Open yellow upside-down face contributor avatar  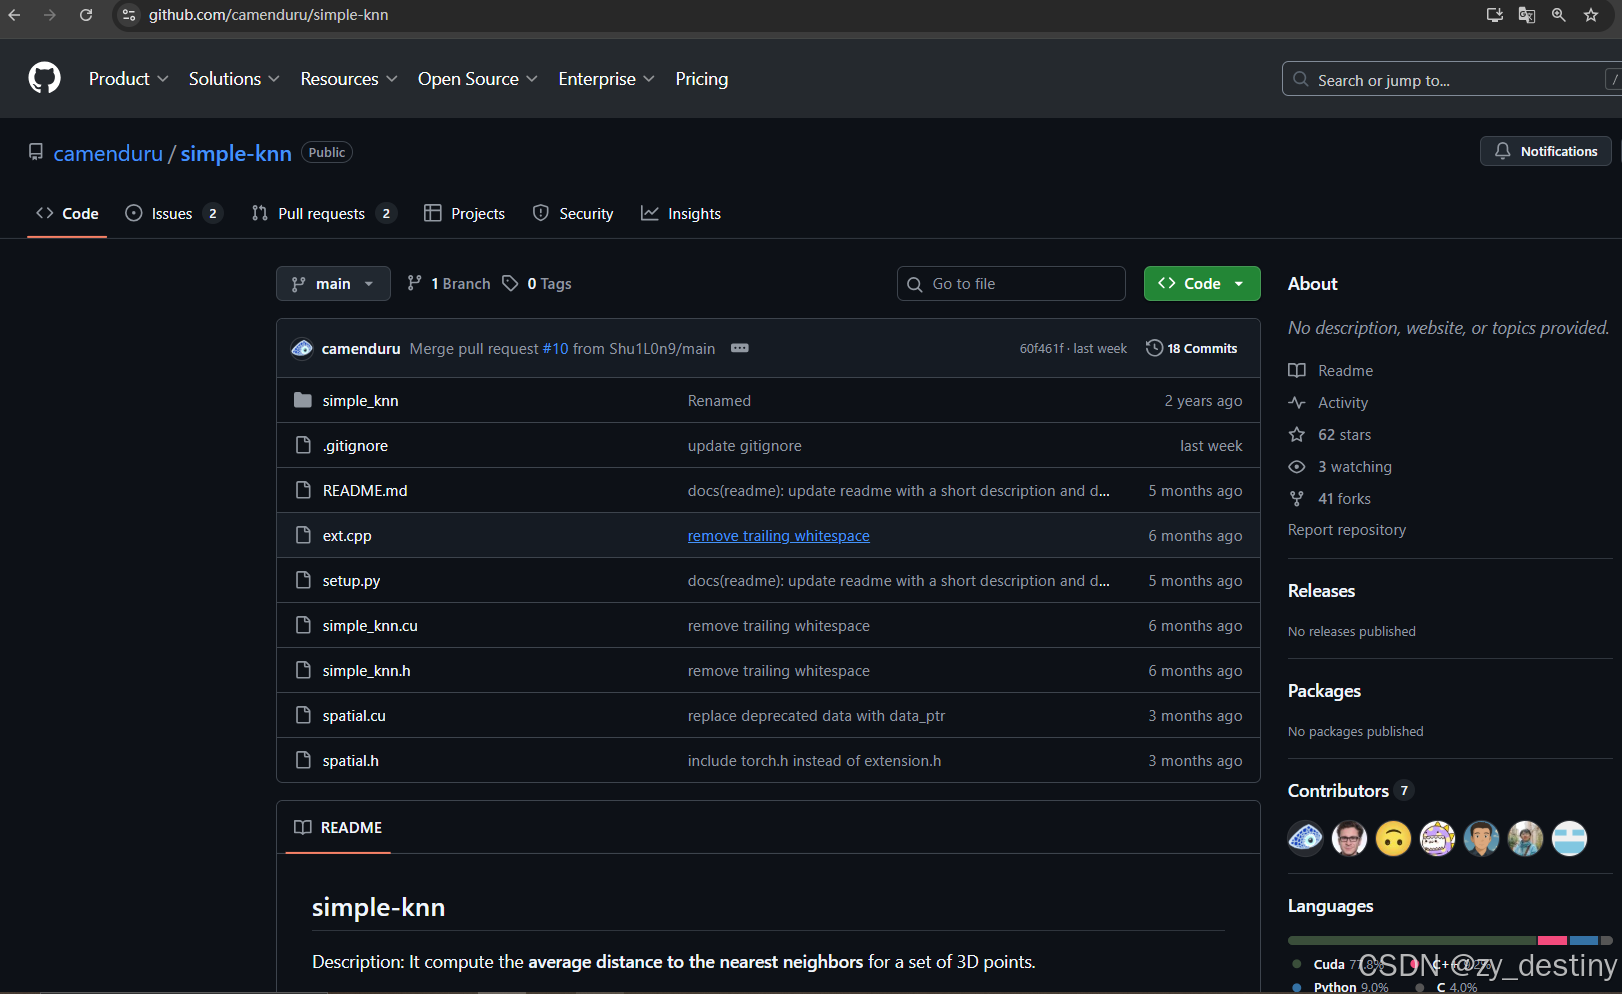(x=1394, y=838)
